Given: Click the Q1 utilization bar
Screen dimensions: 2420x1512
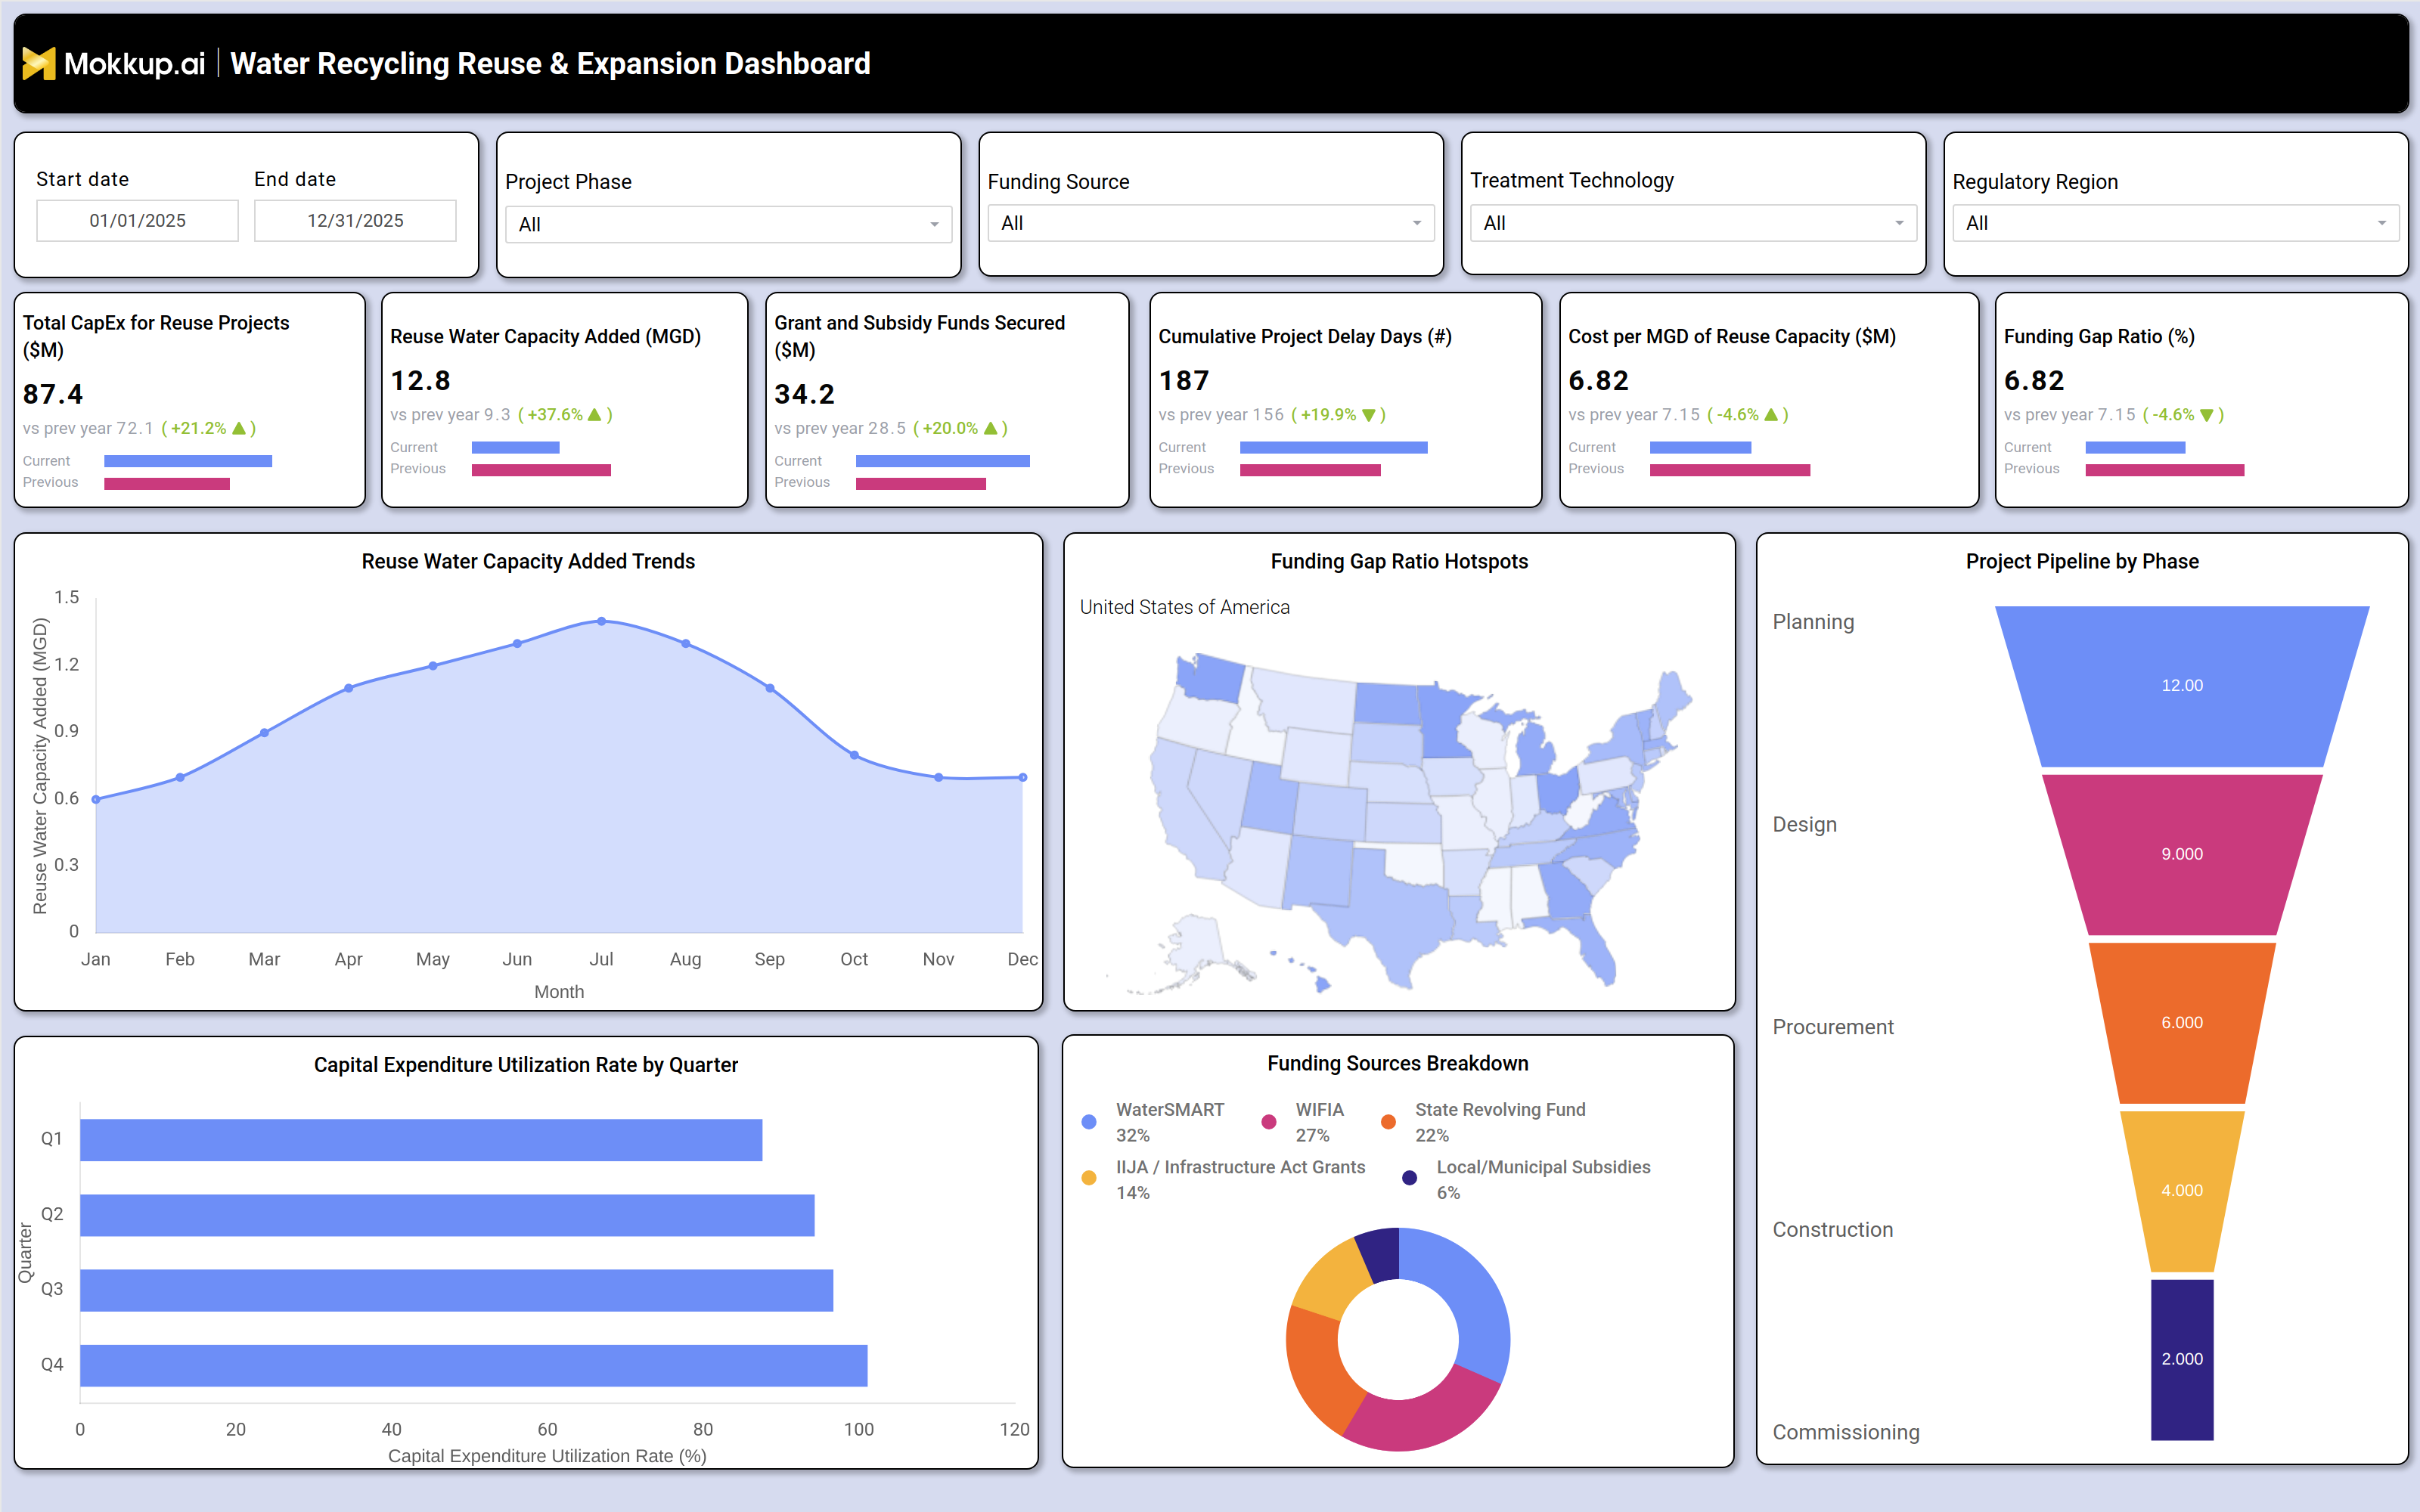Looking at the screenshot, I should (x=421, y=1140).
